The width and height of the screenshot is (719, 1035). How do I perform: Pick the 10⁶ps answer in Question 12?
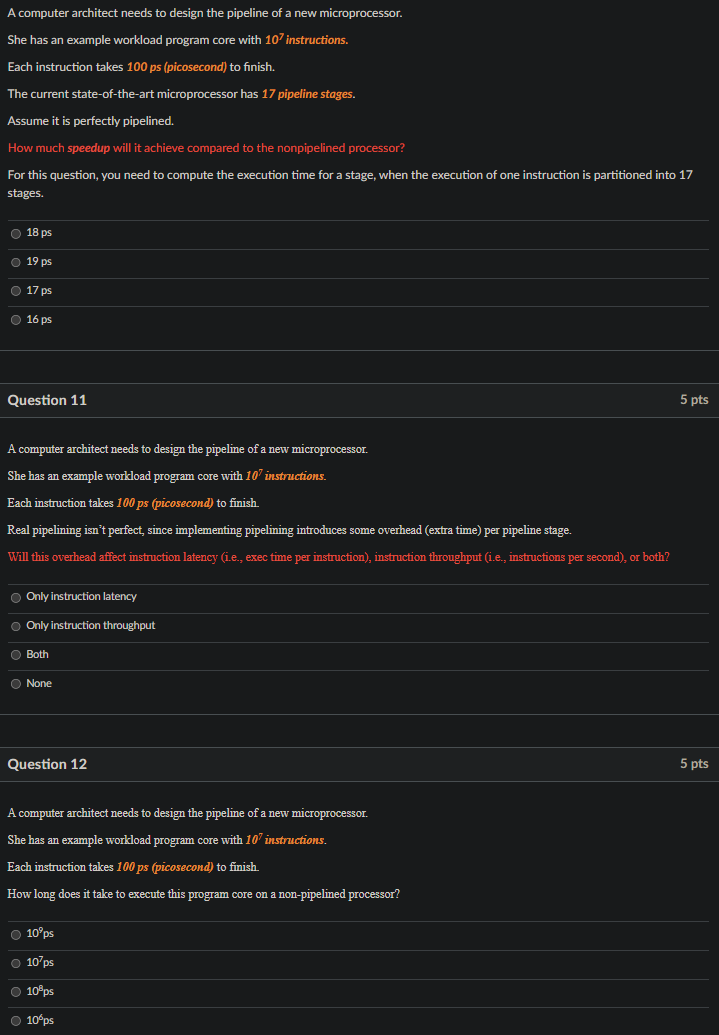(16, 1020)
